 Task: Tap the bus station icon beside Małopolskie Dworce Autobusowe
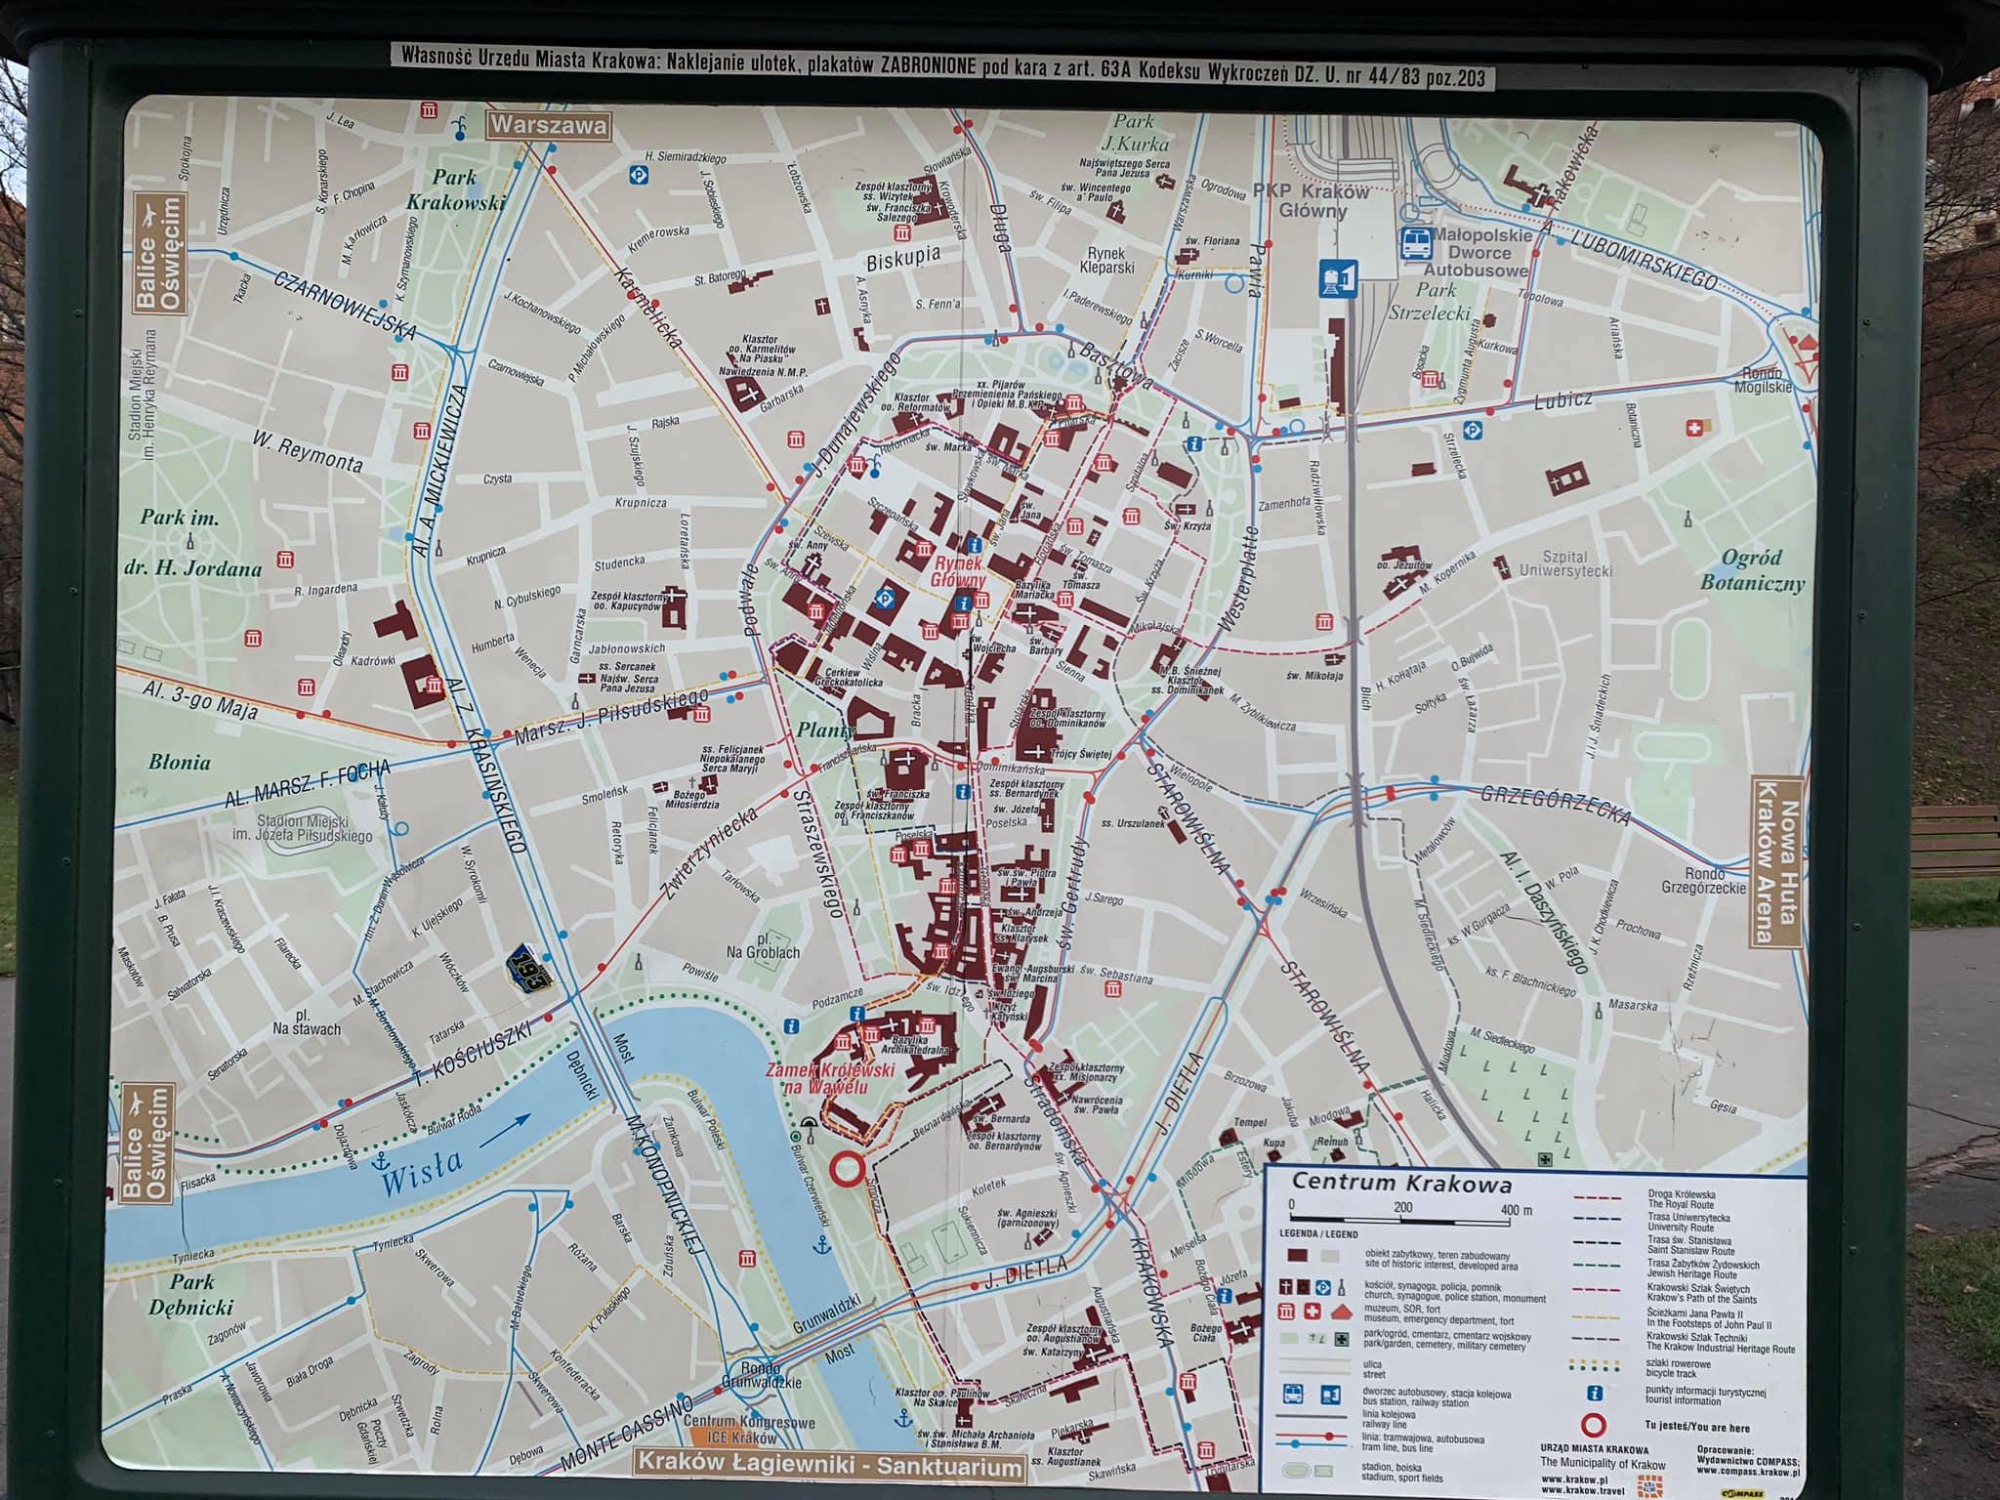click(1415, 242)
